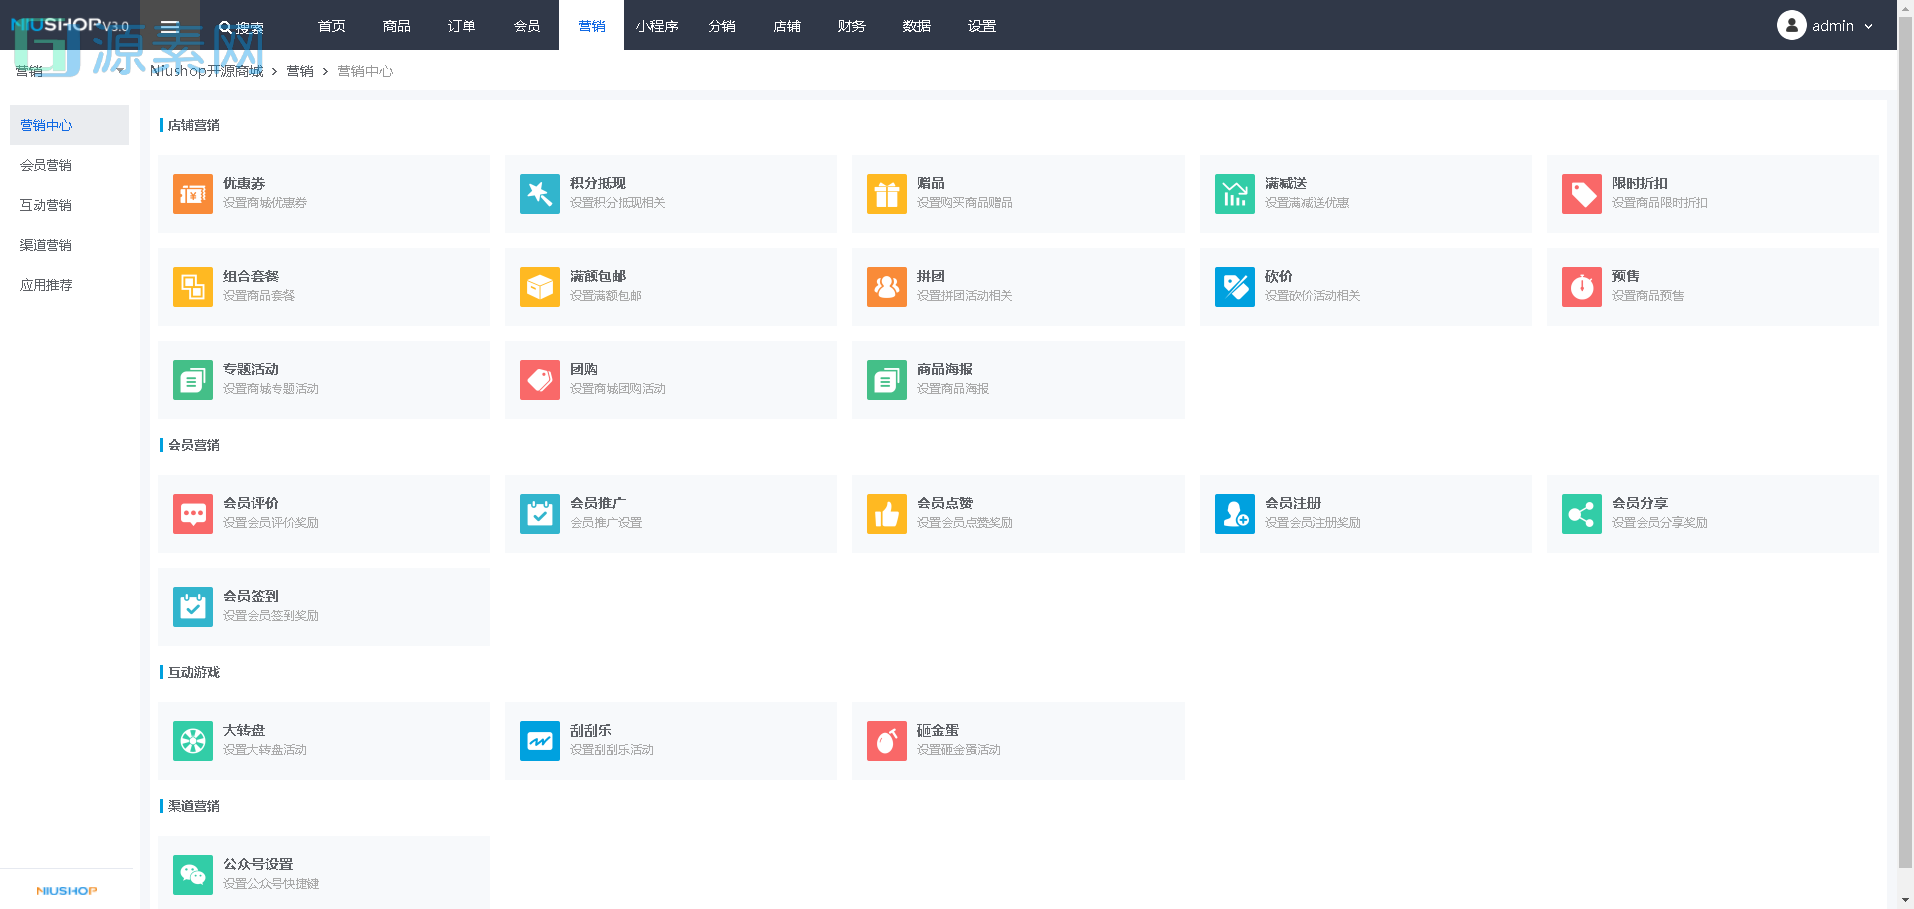Expand the admin user dropdown

click(x=1825, y=26)
